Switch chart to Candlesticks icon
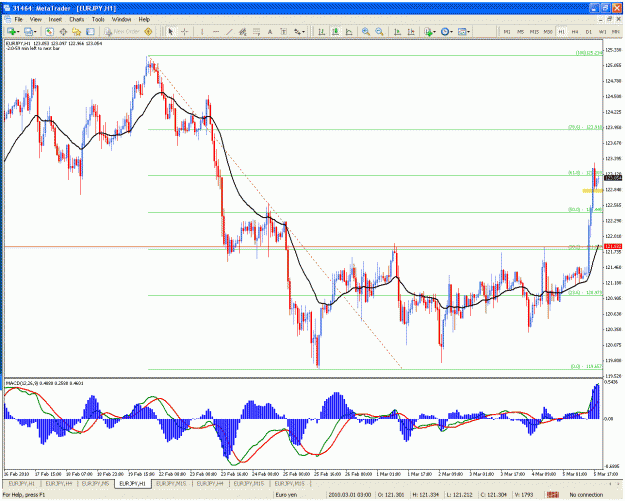This screenshot has width=625, height=501. click(335, 32)
